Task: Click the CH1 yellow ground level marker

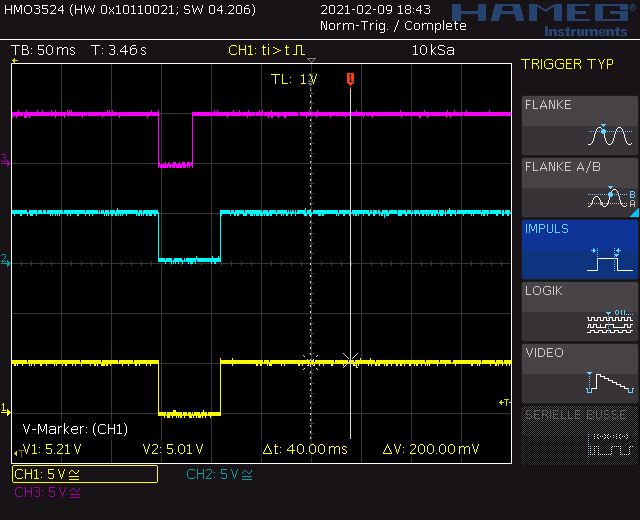Action: [5, 409]
